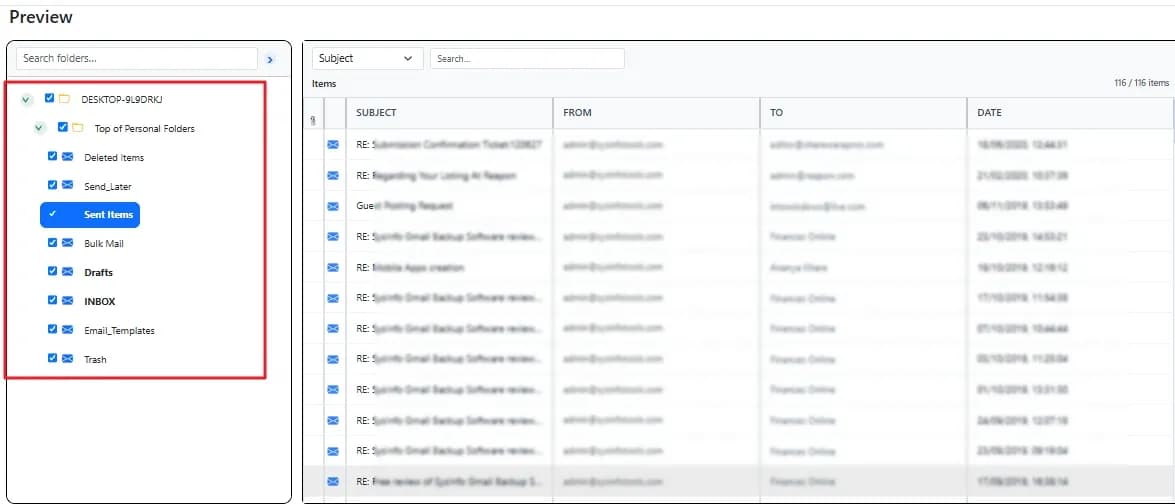Click envelope icon of Mobile Apps creation email
The image size is (1175, 504).
click(x=333, y=267)
